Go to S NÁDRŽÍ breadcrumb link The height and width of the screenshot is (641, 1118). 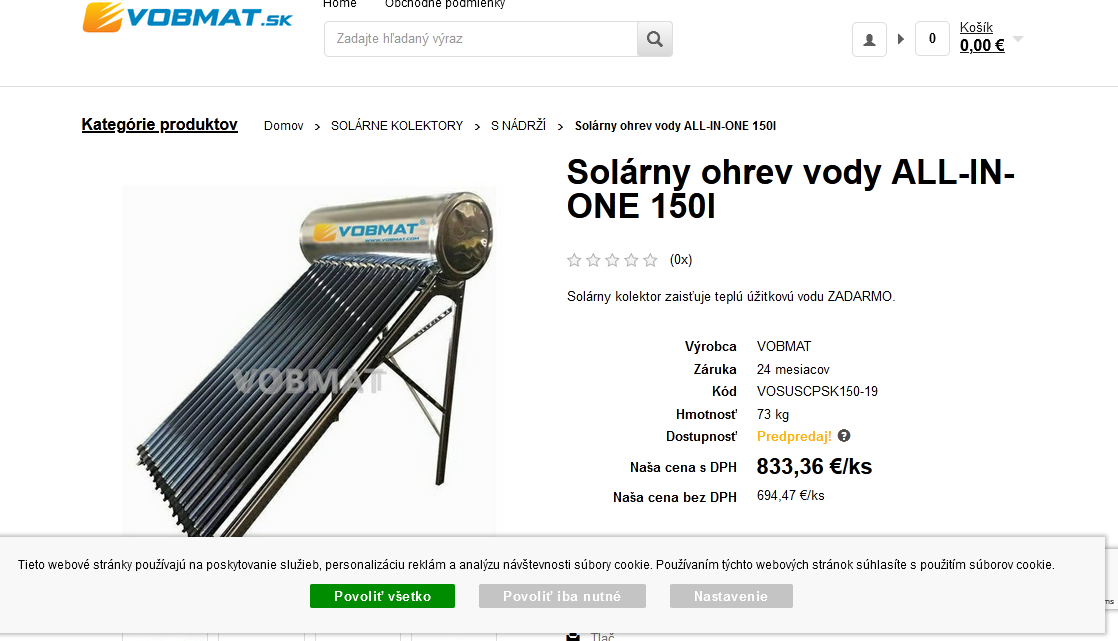coord(518,125)
